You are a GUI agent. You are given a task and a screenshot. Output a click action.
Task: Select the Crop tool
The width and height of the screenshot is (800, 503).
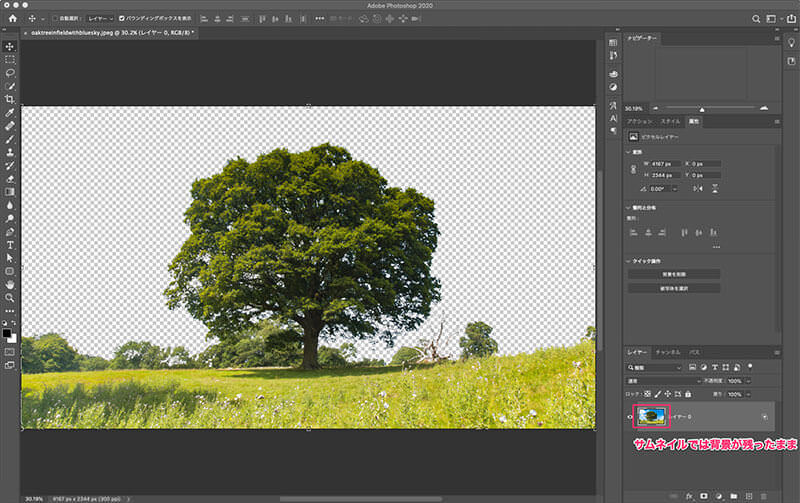[10, 99]
